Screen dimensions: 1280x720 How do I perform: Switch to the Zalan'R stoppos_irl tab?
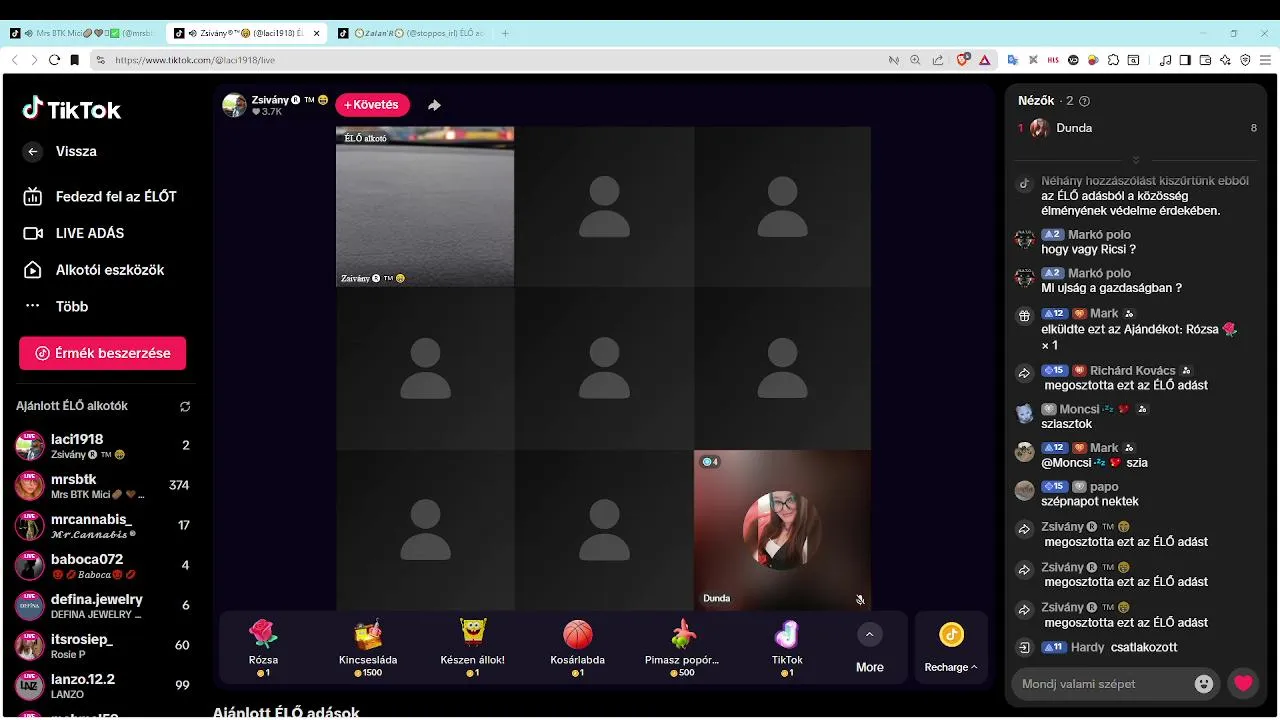[412, 33]
